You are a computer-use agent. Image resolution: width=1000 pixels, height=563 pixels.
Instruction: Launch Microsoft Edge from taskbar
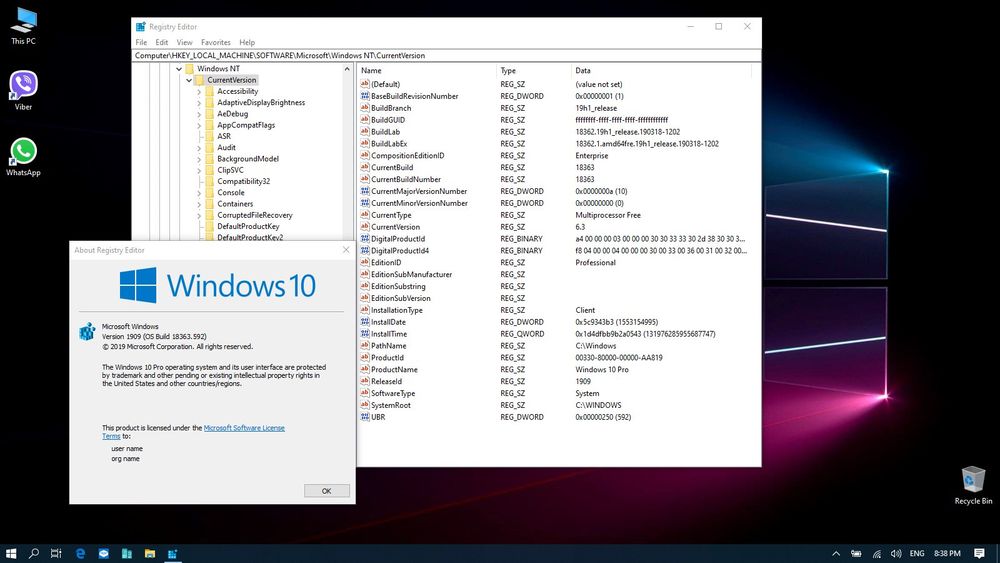(80, 553)
